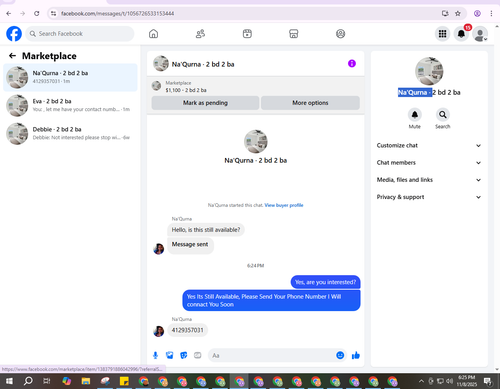Open the Na'Qurna - 2 bd 2 ba conversation in list
Image resolution: width=500 pixels, height=389 pixels.
(70, 77)
